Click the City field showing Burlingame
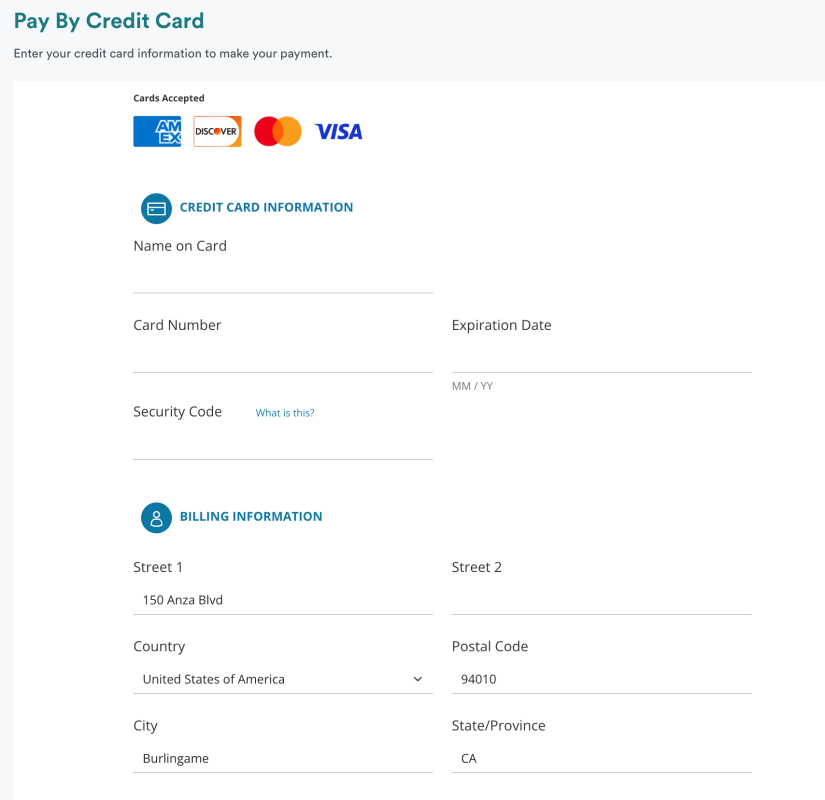Viewport: 825px width, 800px height. point(283,758)
